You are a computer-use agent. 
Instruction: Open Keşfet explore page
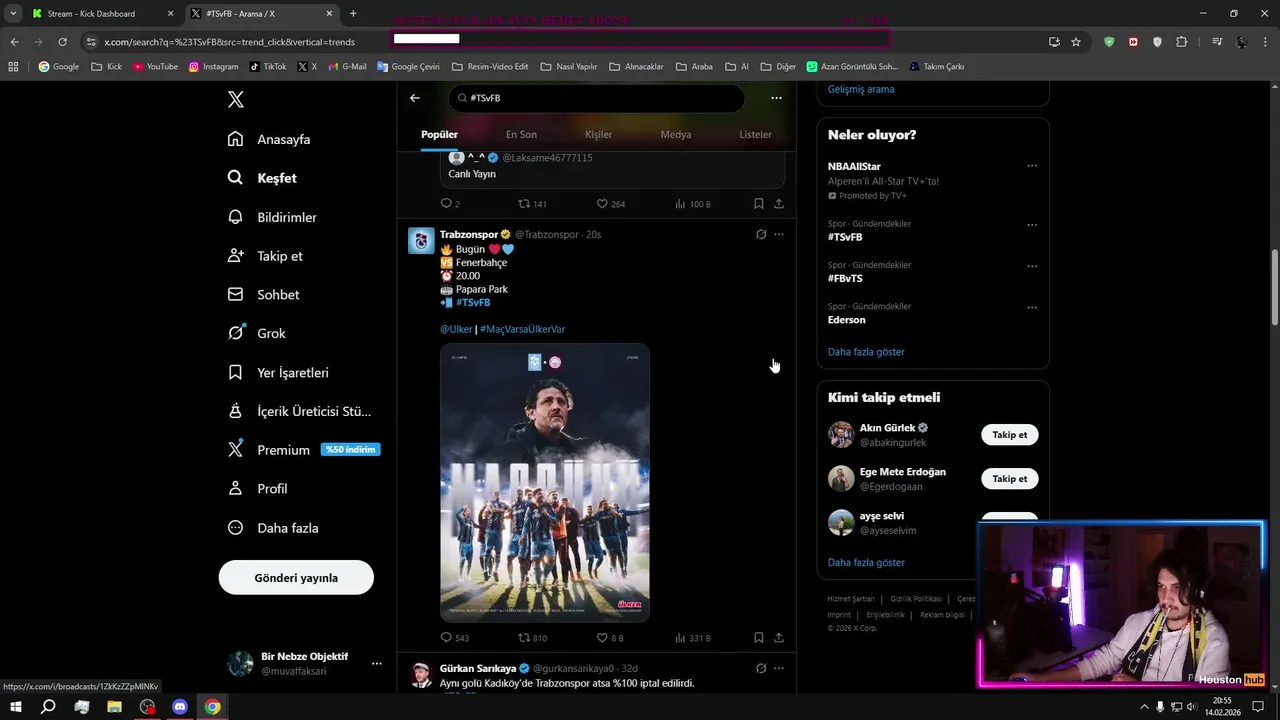(262, 178)
